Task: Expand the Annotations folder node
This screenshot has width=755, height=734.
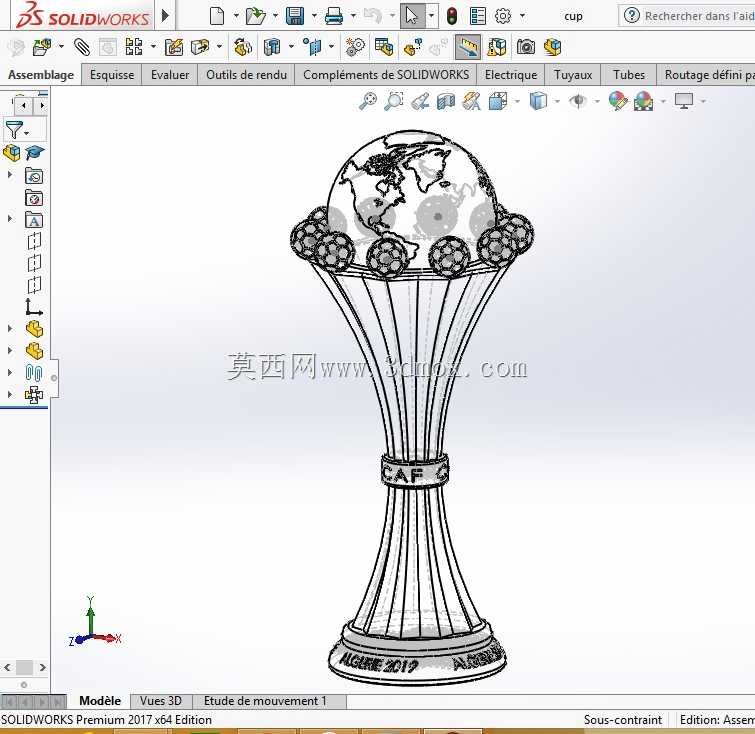Action: click(10, 219)
